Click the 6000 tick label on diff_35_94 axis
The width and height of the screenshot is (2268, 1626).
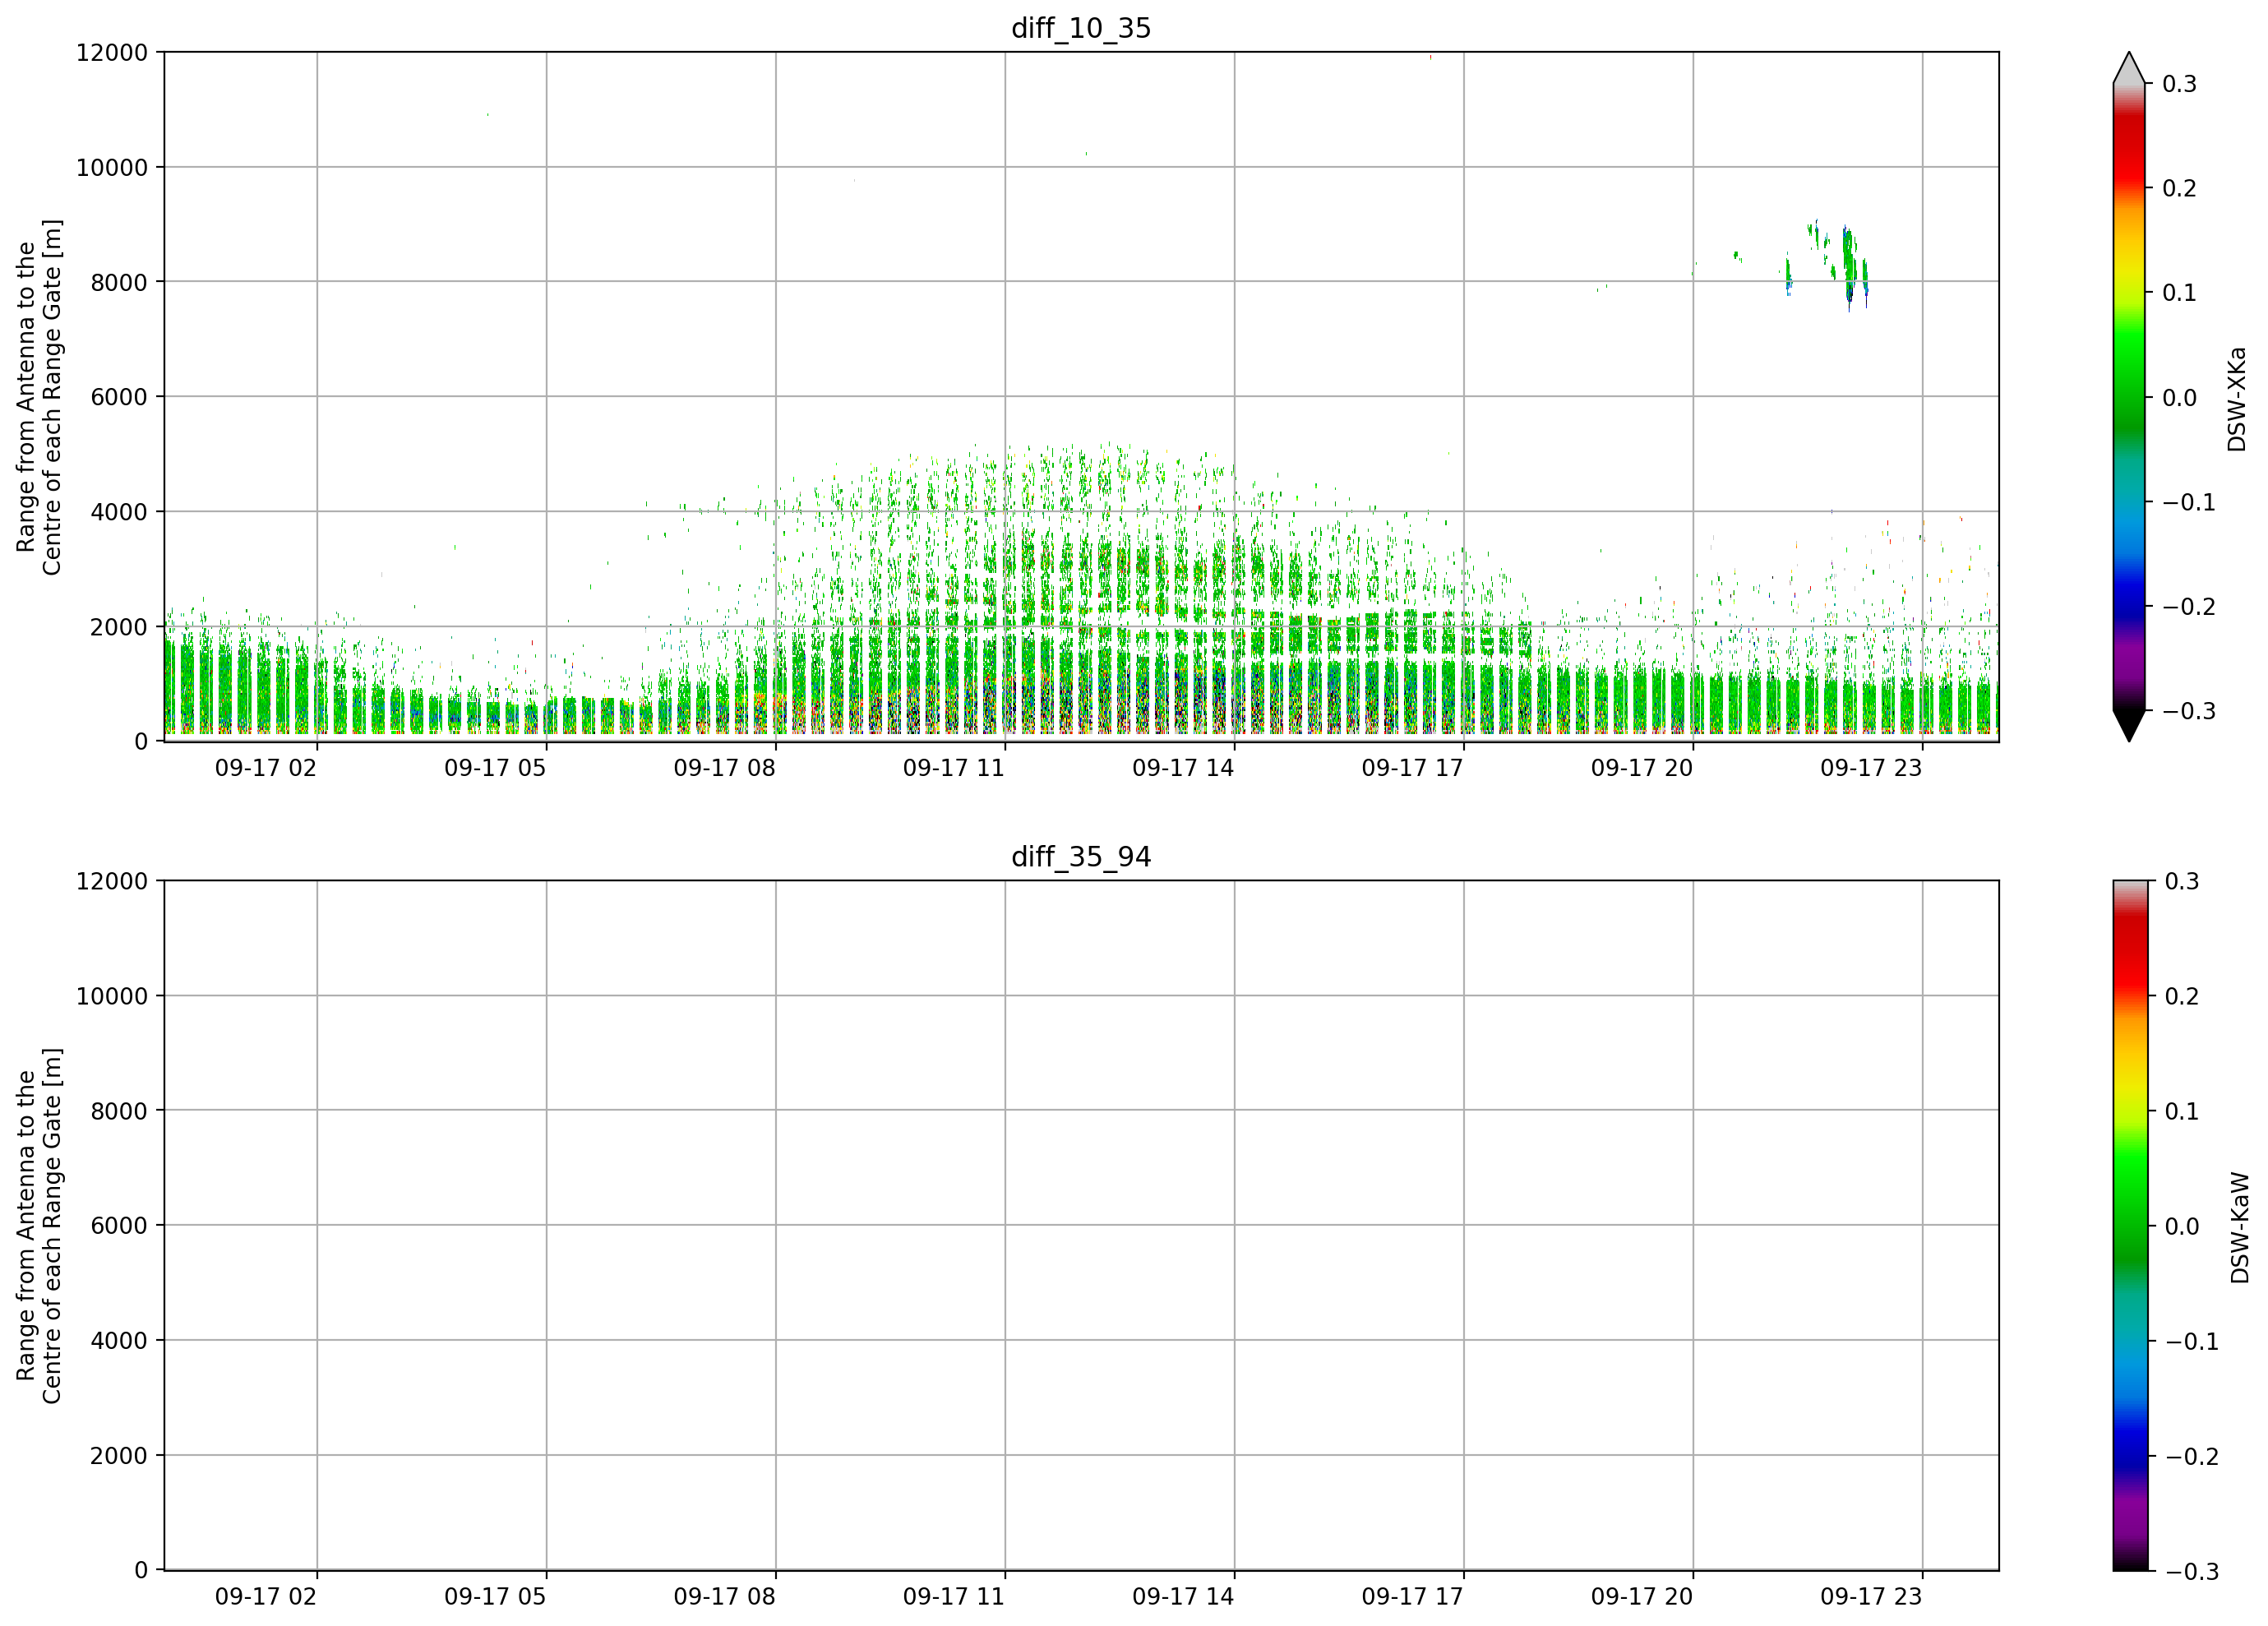click(x=119, y=1226)
